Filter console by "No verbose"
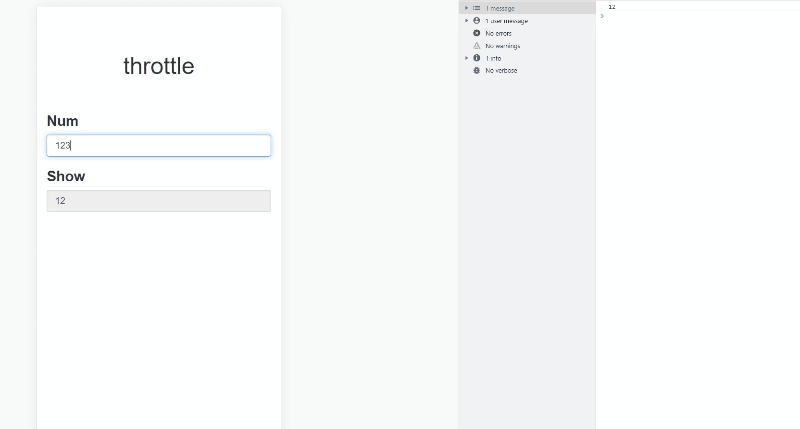This screenshot has height=429, width=800. point(501,71)
